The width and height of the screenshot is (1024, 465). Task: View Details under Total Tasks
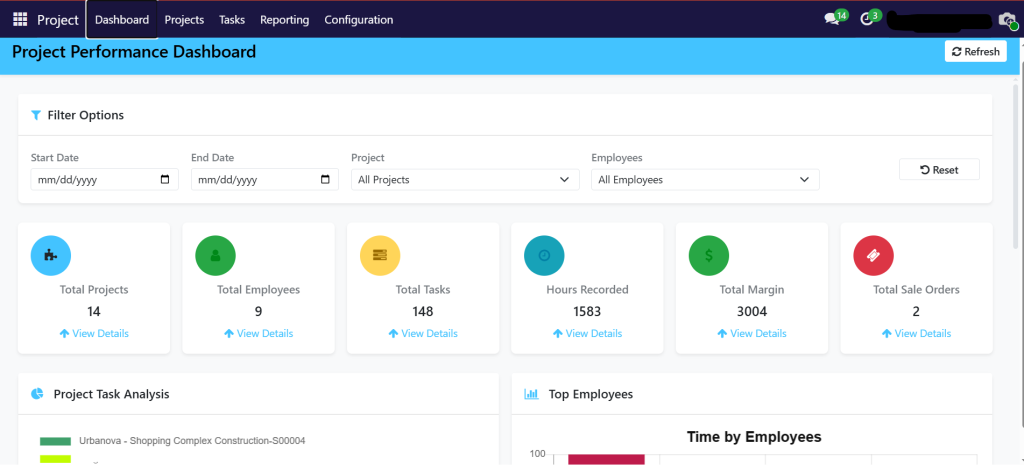(x=423, y=334)
